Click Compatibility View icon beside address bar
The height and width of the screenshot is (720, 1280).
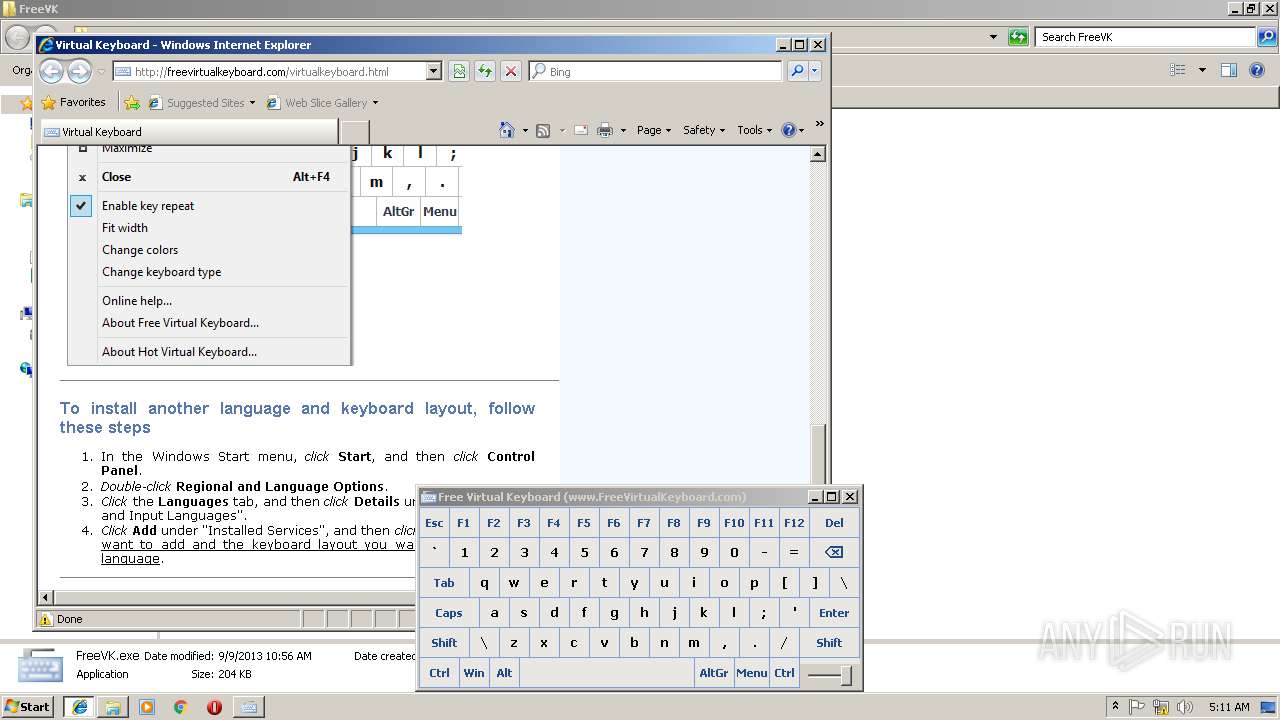click(459, 71)
